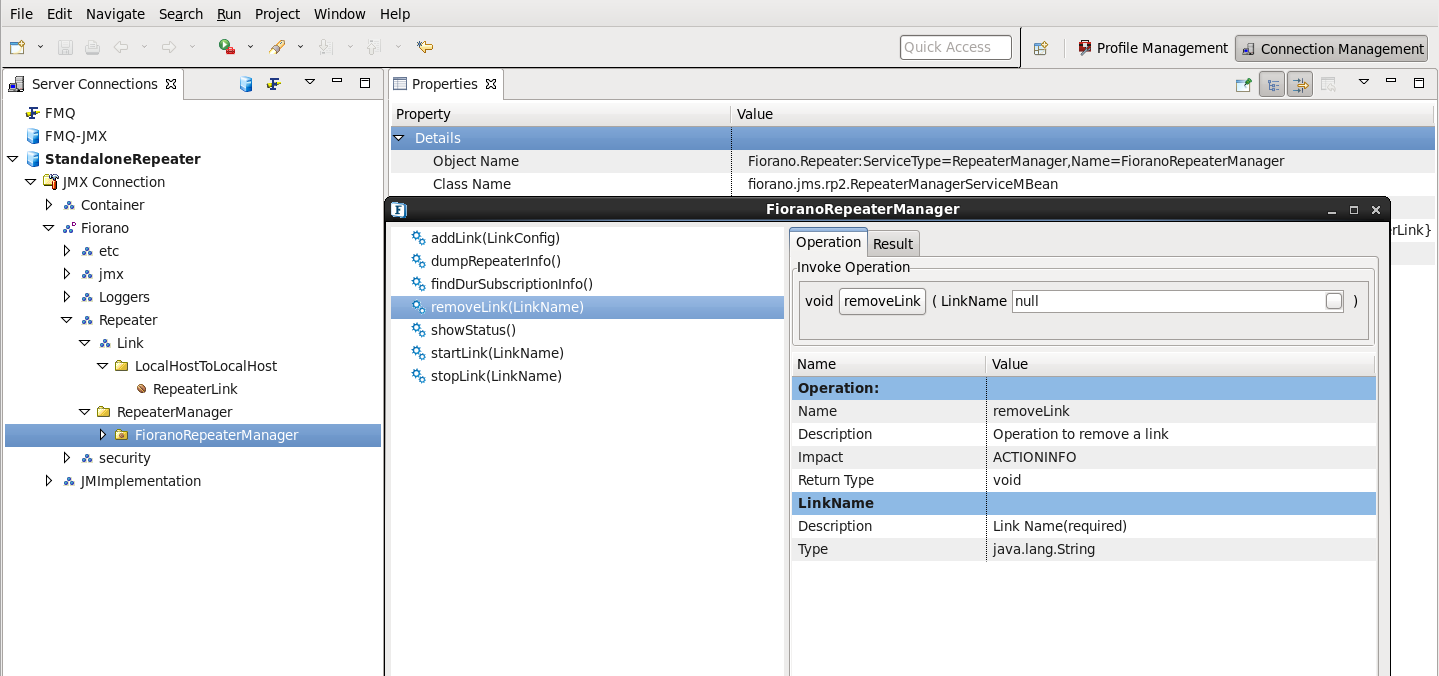Viewport: 1439px width, 676px height.
Task: Expand the Container tree node
Action: (x=48, y=205)
